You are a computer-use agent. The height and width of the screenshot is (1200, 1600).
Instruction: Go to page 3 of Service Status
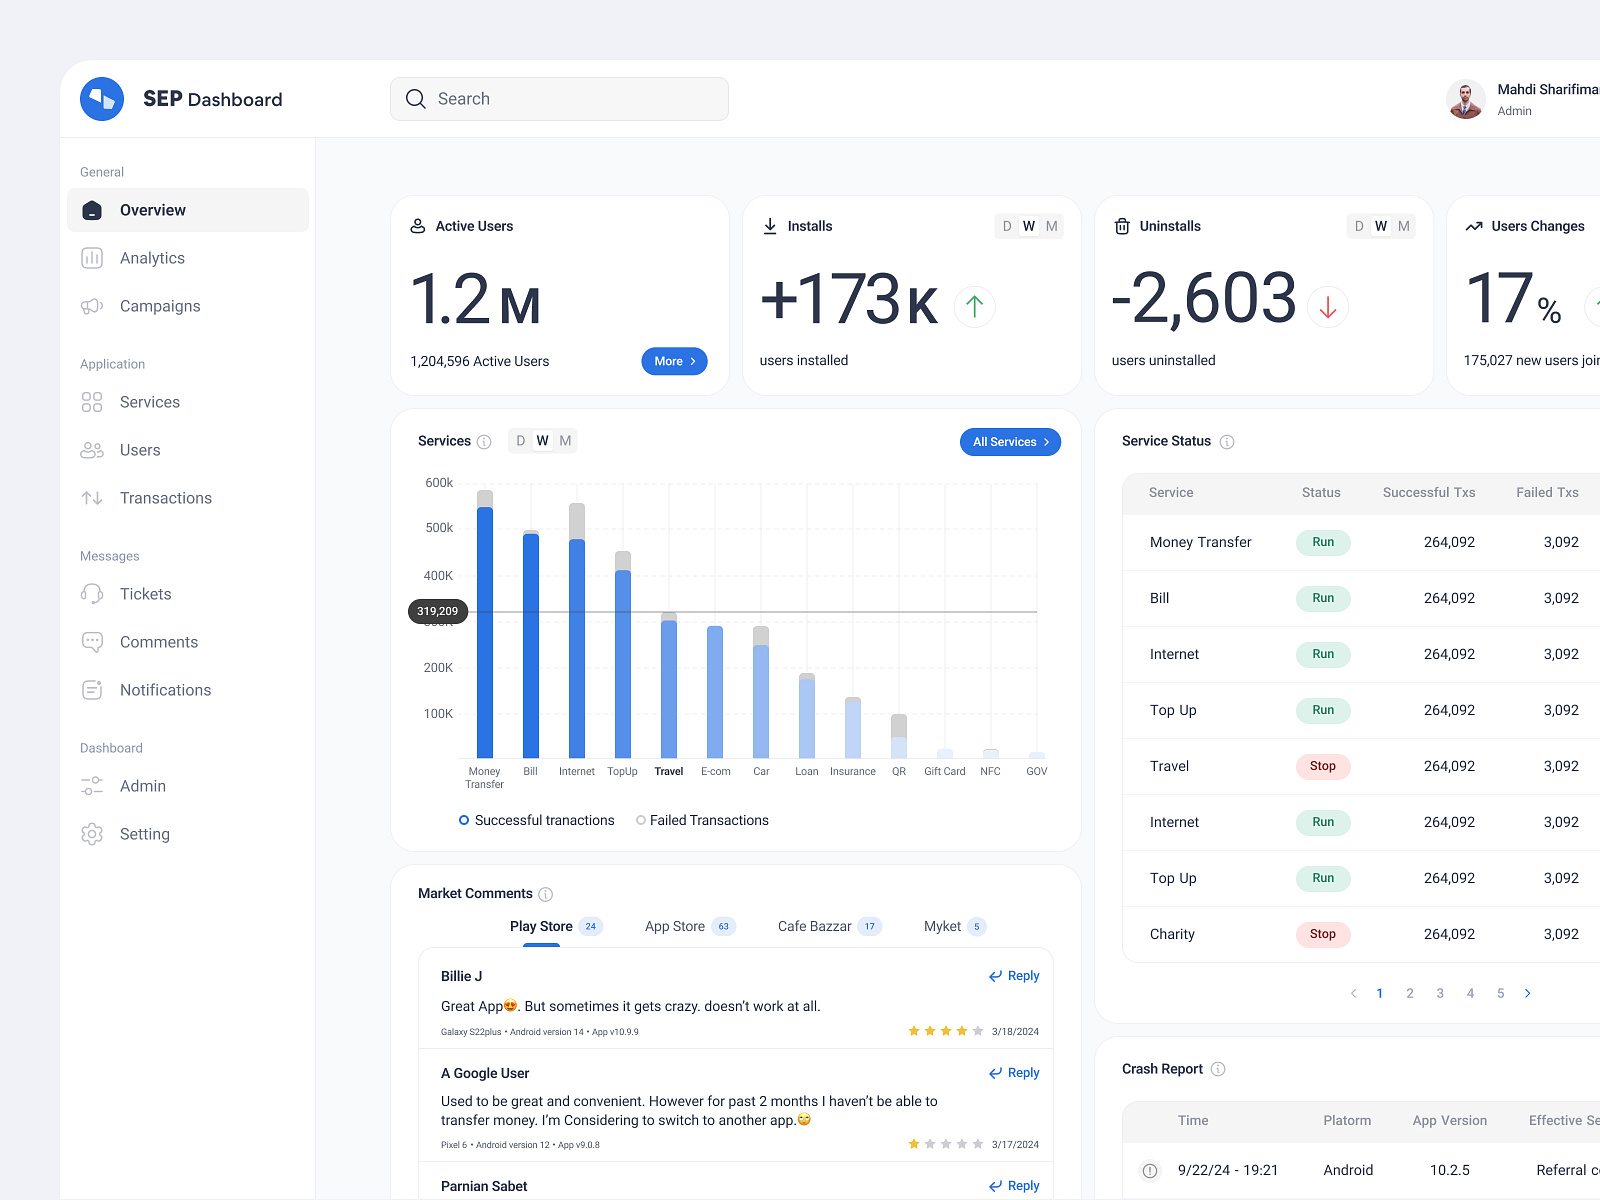(1440, 993)
